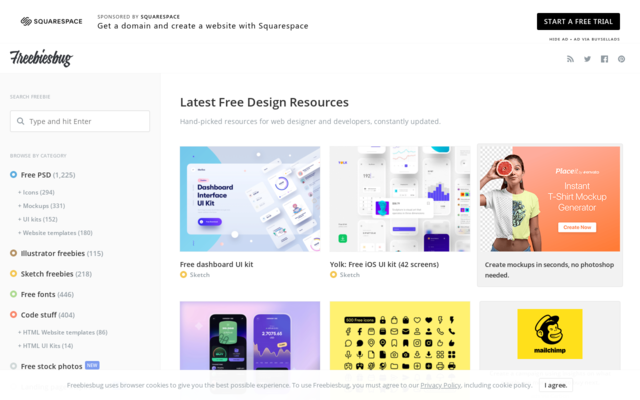Open the Dashboard Interface UI Kit thumbnail
Viewport: 640px width, 400px height.
click(x=250, y=199)
